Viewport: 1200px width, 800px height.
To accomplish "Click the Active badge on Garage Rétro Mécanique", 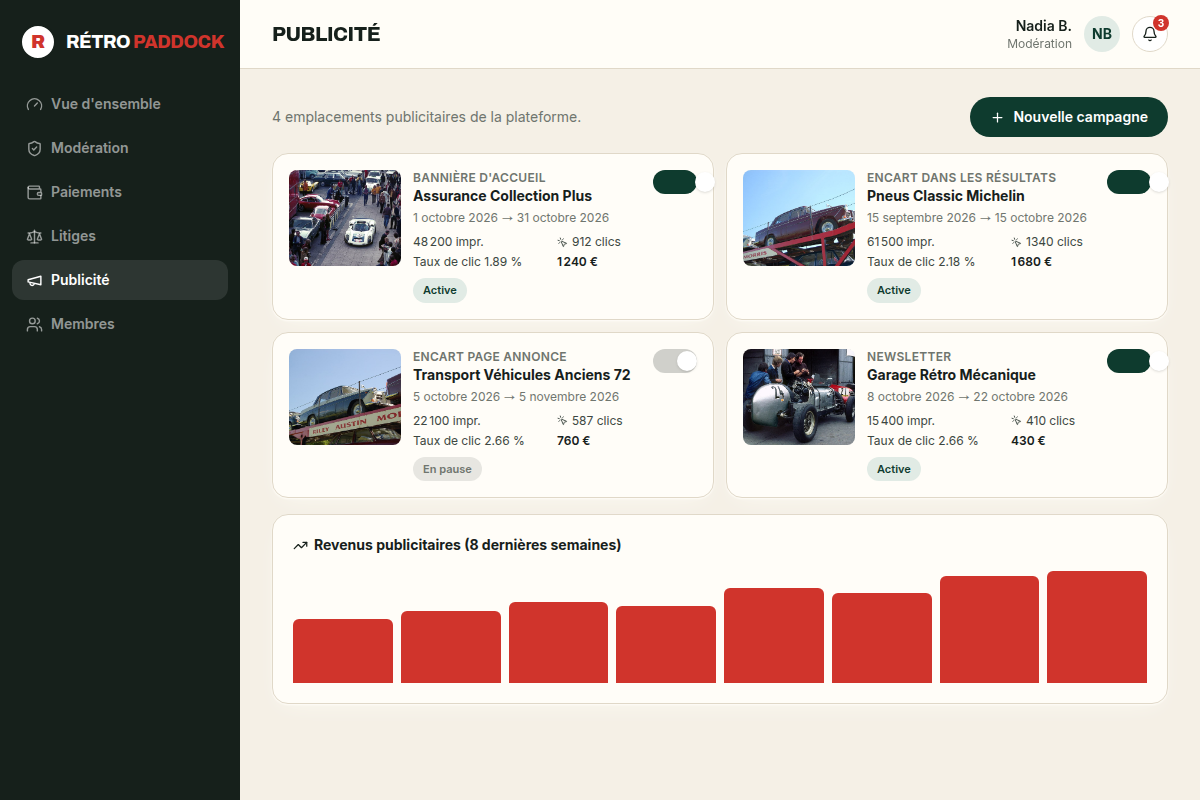I will (894, 469).
